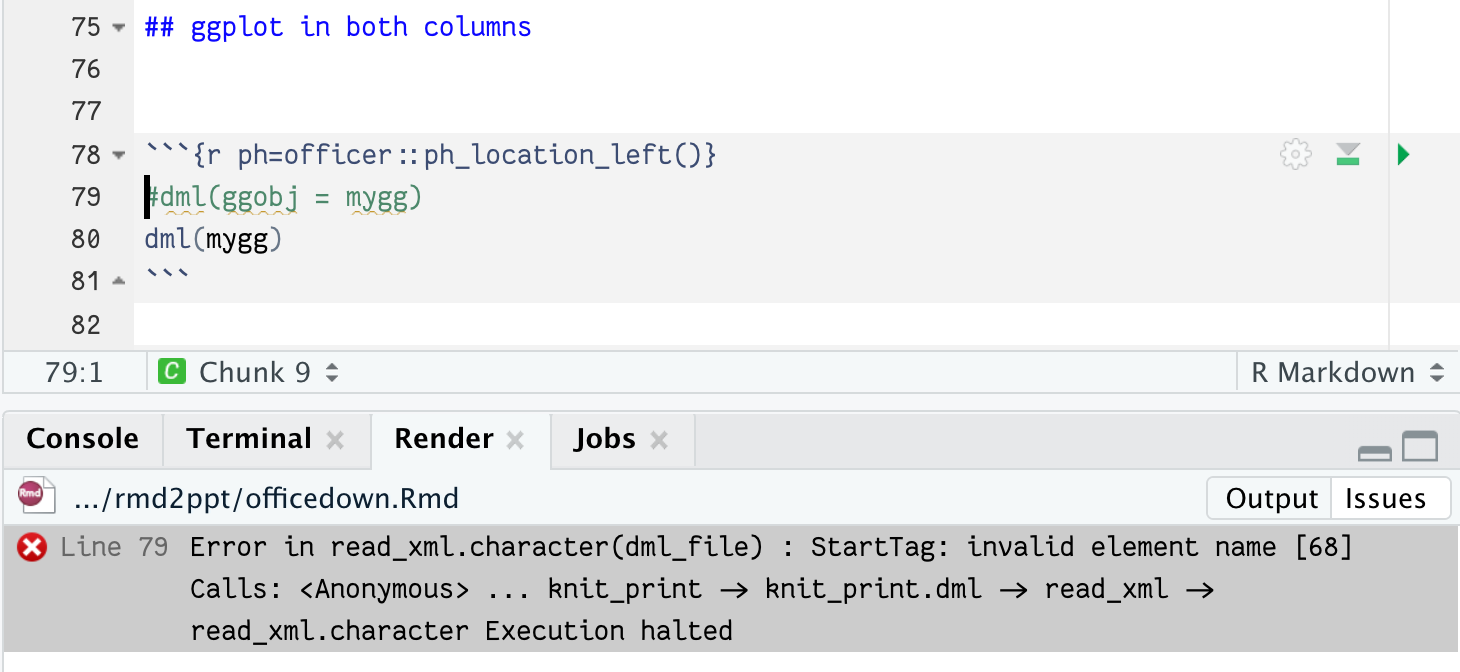1460x672 pixels.
Task: Place cursor in commented line '#dml(ggobj = mygg)'
Action: click(284, 198)
